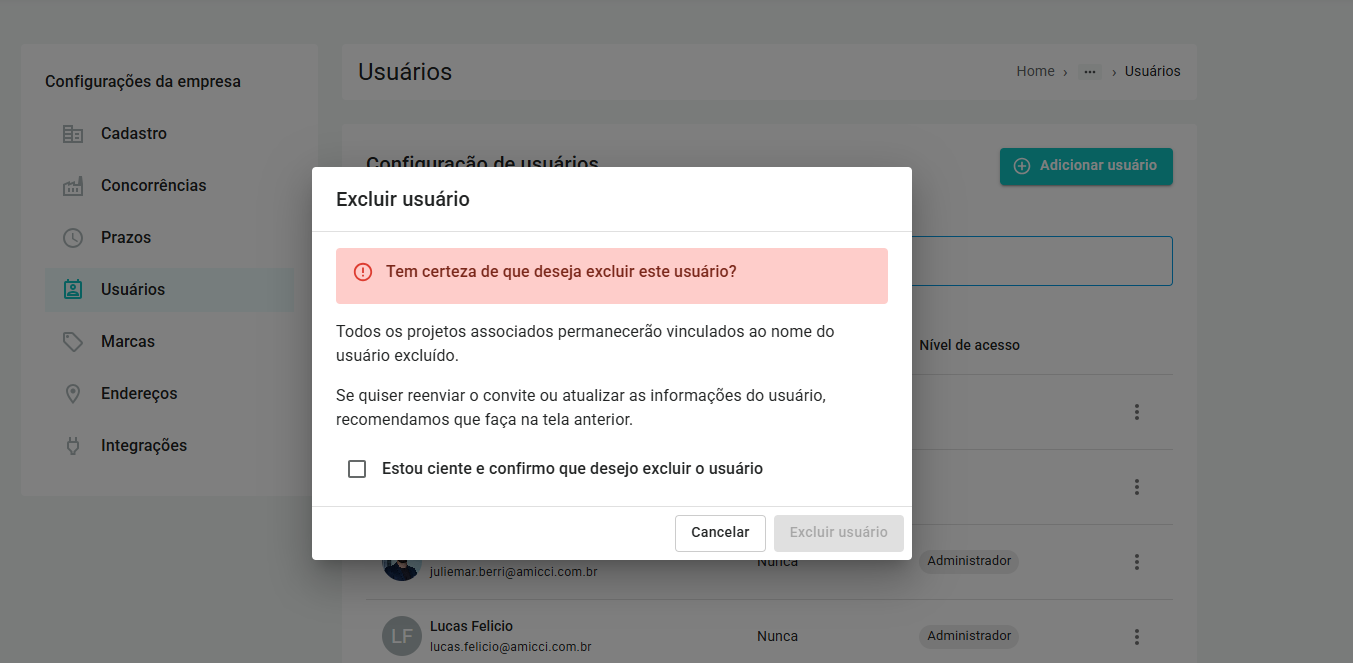
Task: Click the Cadastro building icon
Action: coord(72,134)
